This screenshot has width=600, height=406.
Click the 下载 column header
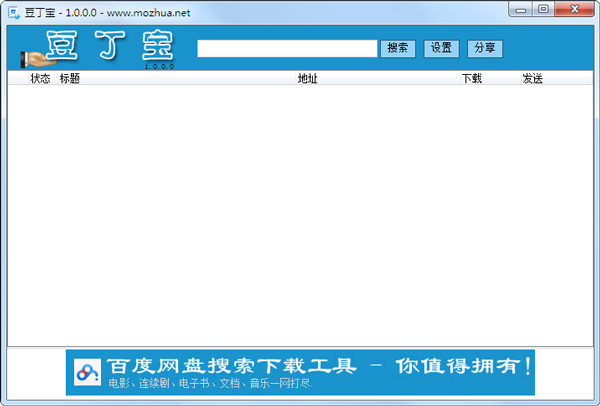coord(471,78)
